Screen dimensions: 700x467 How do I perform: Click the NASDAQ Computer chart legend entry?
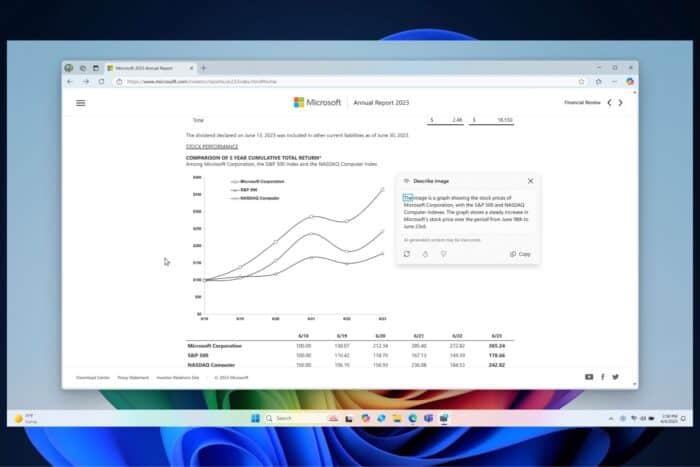255,198
